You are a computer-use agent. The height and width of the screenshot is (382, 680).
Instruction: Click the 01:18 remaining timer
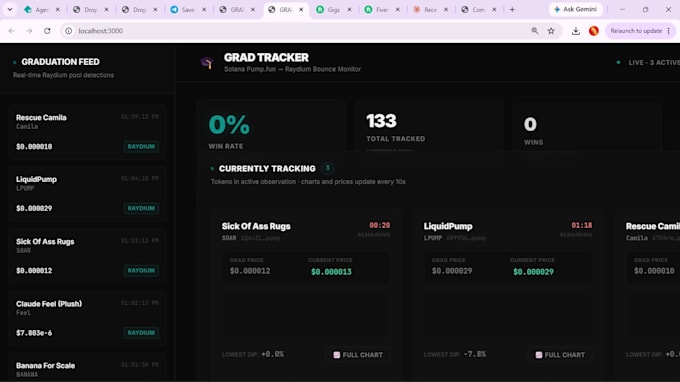point(582,225)
